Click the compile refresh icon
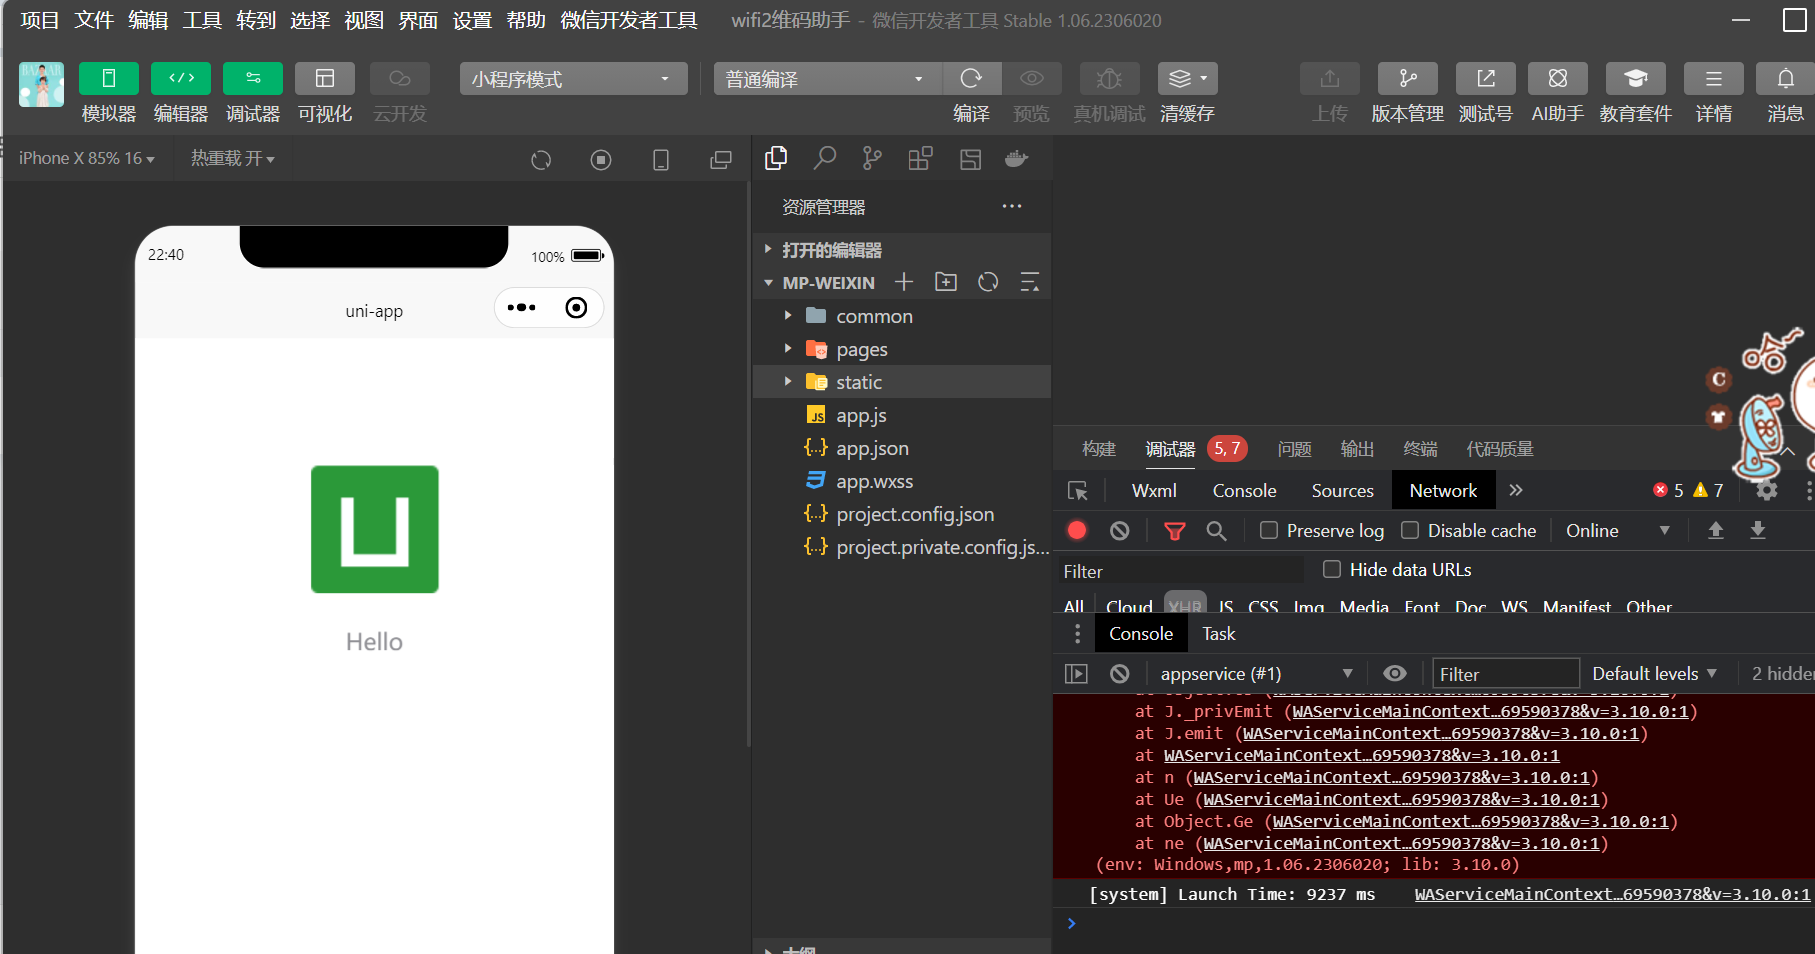The image size is (1815, 954). click(971, 78)
